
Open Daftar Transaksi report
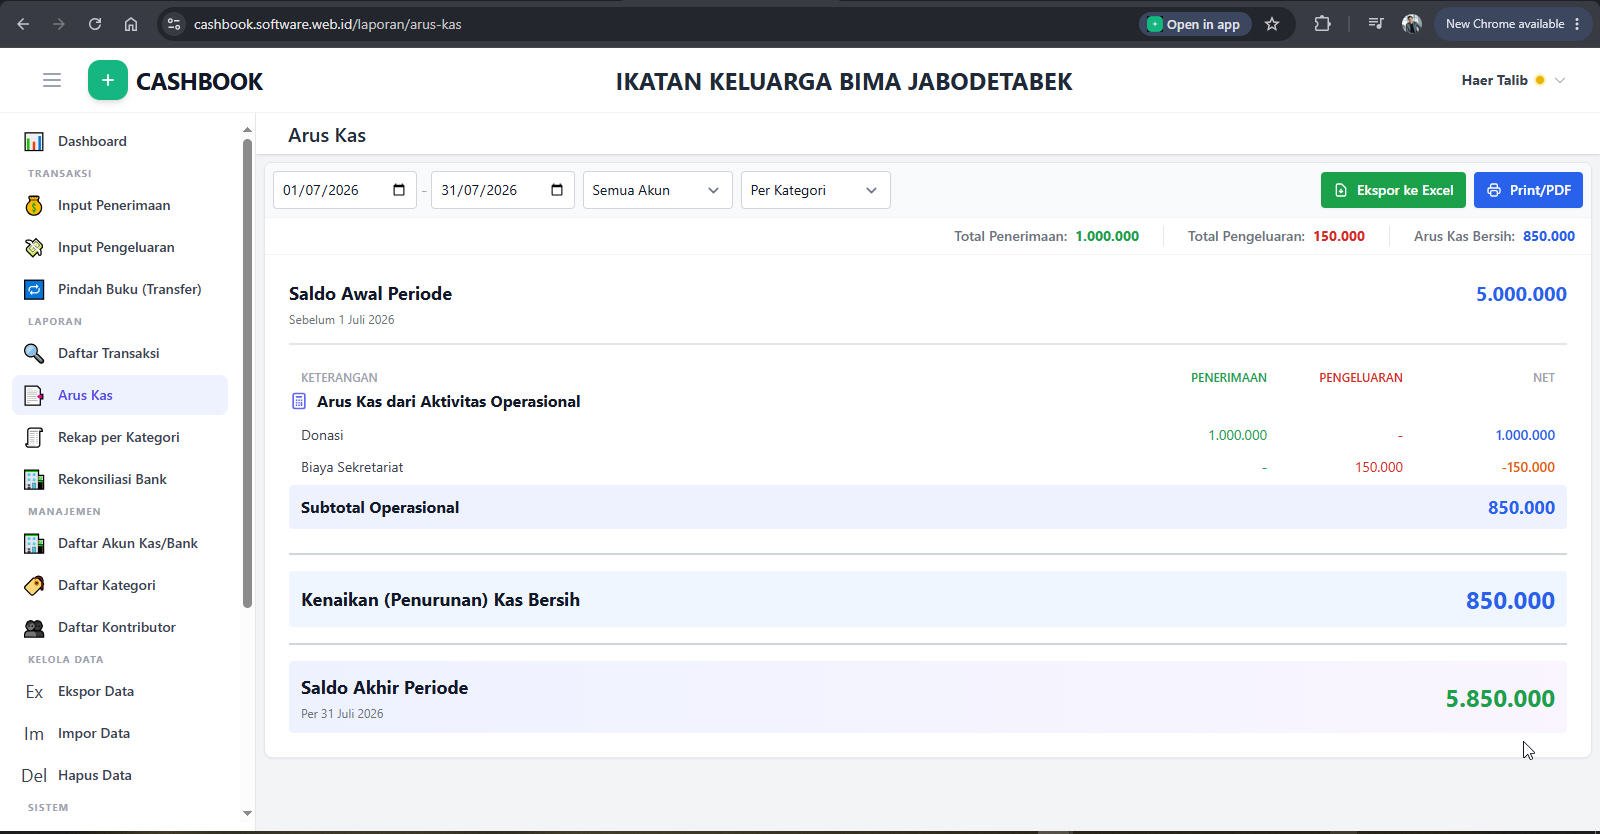(x=120, y=353)
